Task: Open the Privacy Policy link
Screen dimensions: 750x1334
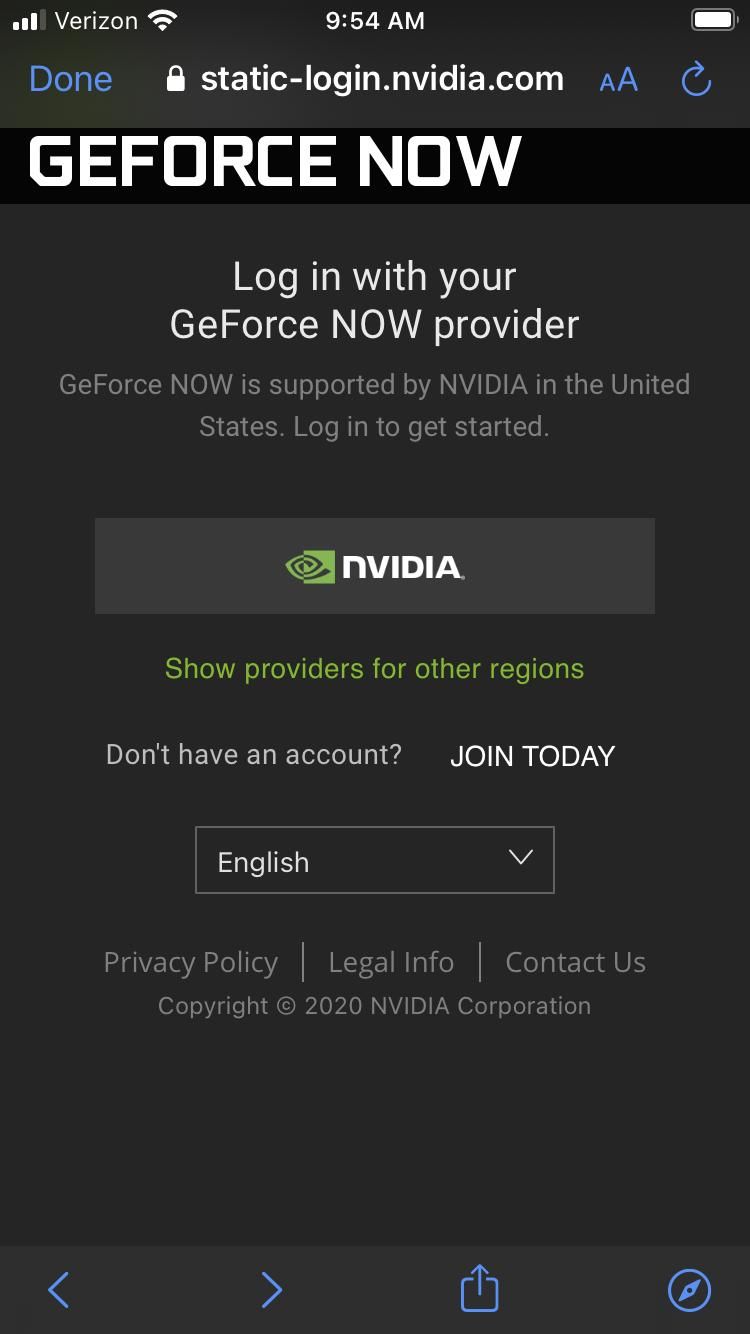Action: (x=190, y=961)
